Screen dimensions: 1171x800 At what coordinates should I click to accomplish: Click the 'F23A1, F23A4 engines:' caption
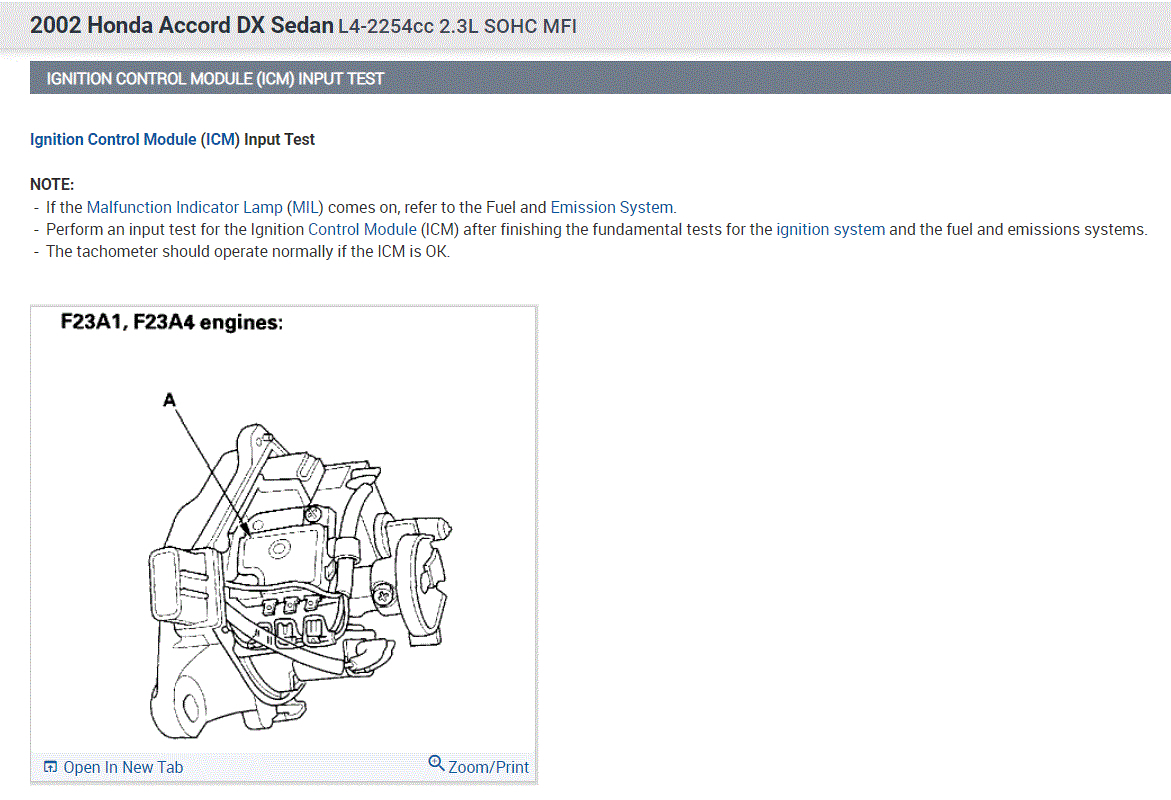172,323
